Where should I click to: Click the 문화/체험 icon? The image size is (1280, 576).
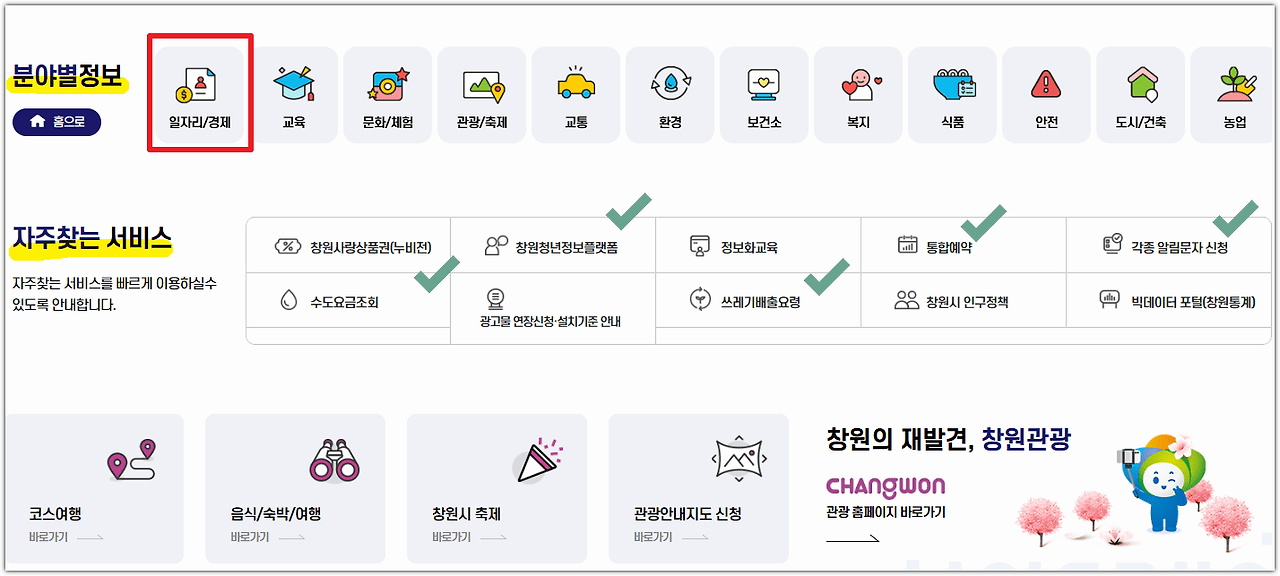387,95
